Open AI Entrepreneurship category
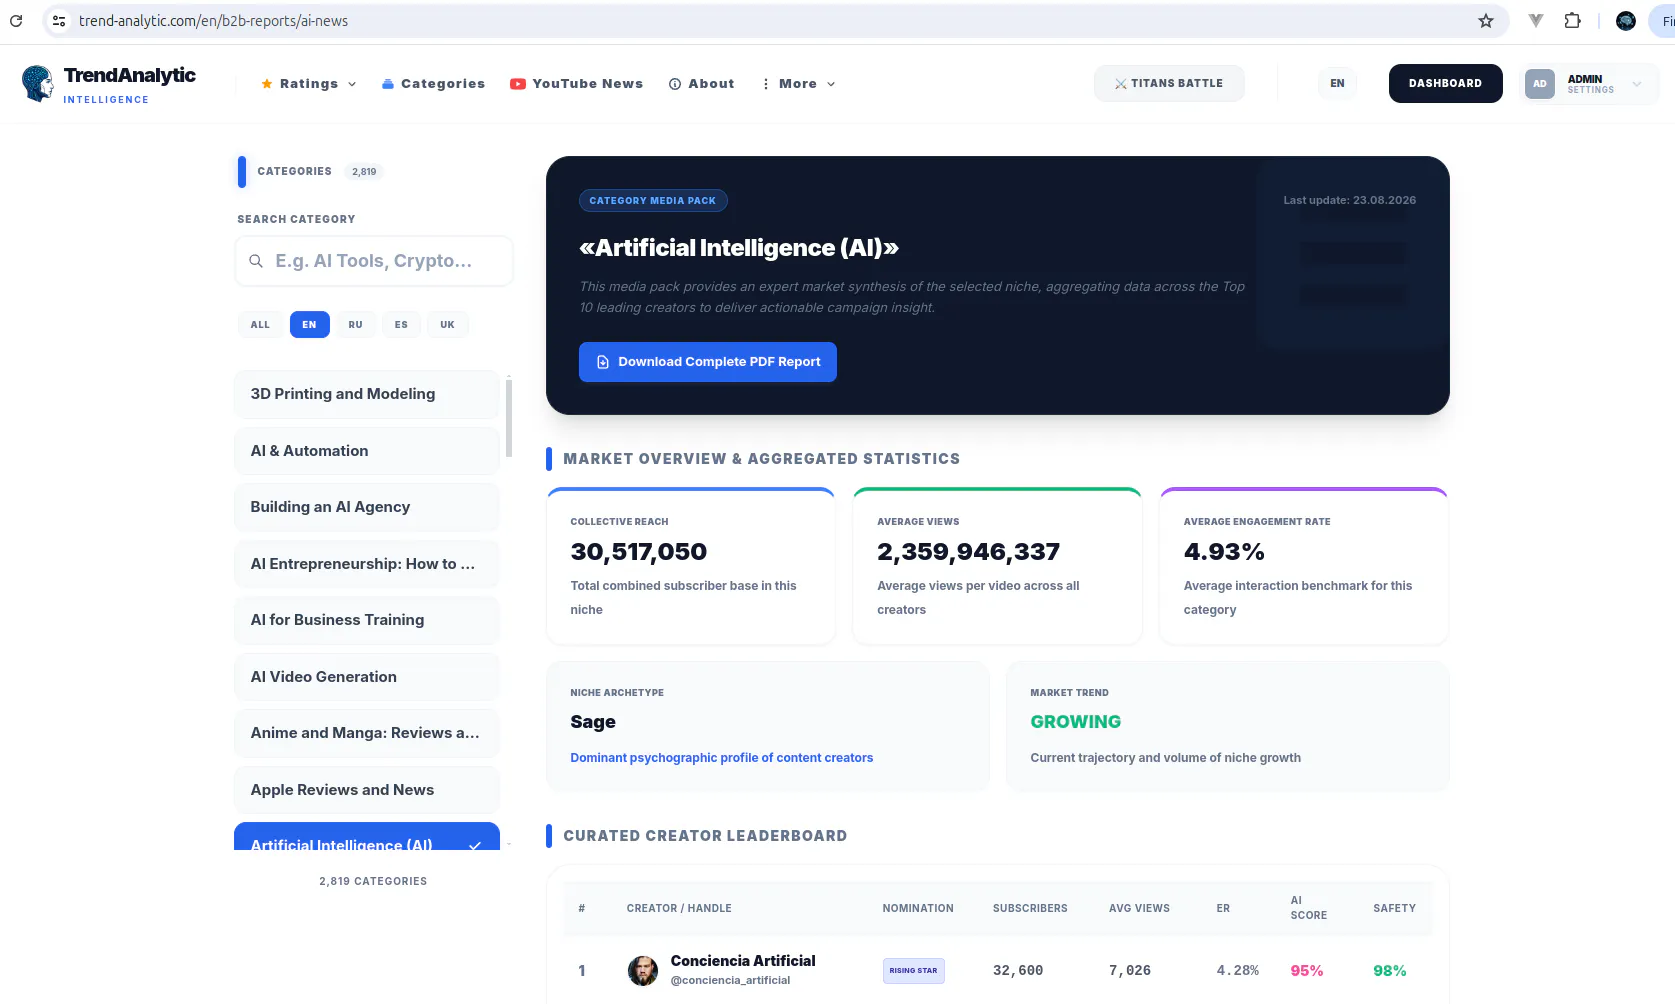The image size is (1675, 1004). [x=366, y=564]
